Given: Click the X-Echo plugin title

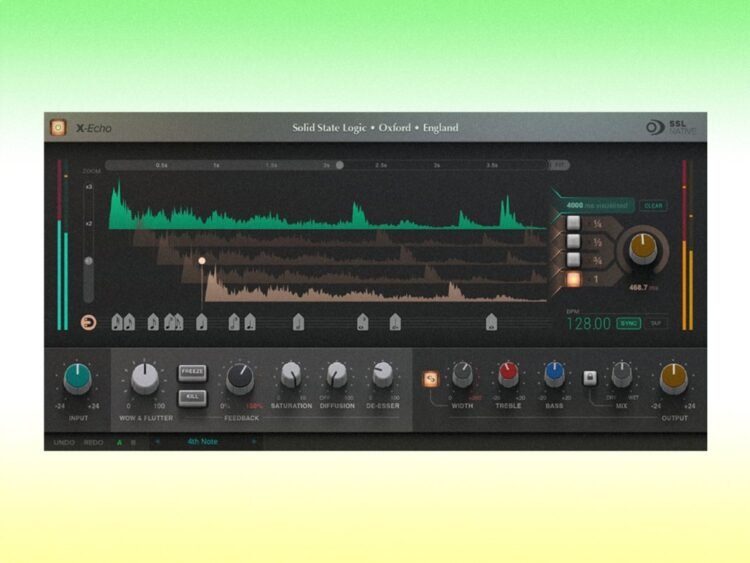Looking at the screenshot, I should [94, 128].
